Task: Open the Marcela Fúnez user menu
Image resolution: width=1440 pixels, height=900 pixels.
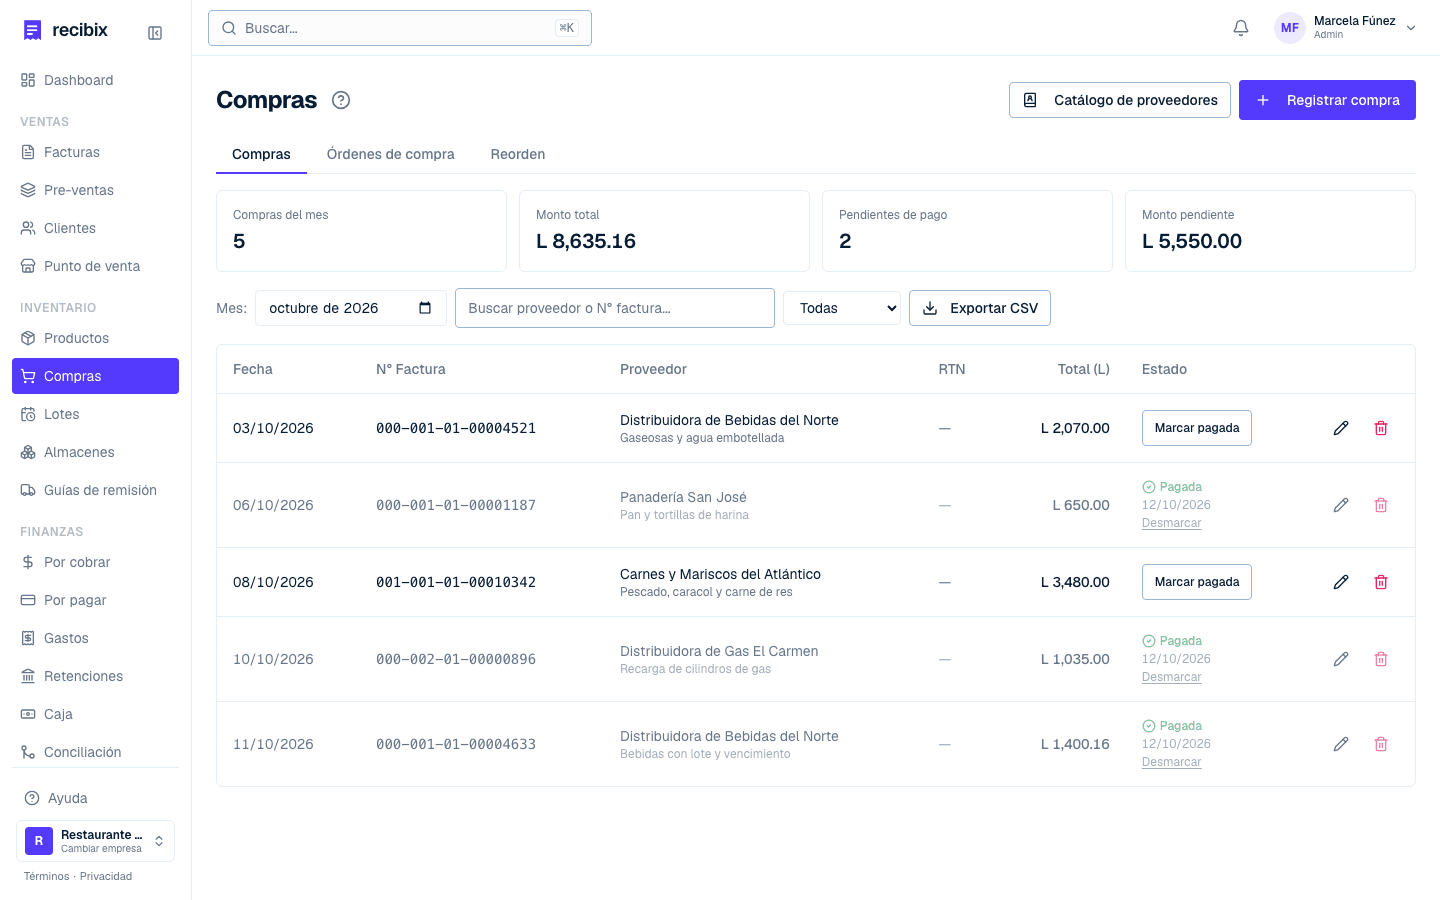Action: 1346,28
